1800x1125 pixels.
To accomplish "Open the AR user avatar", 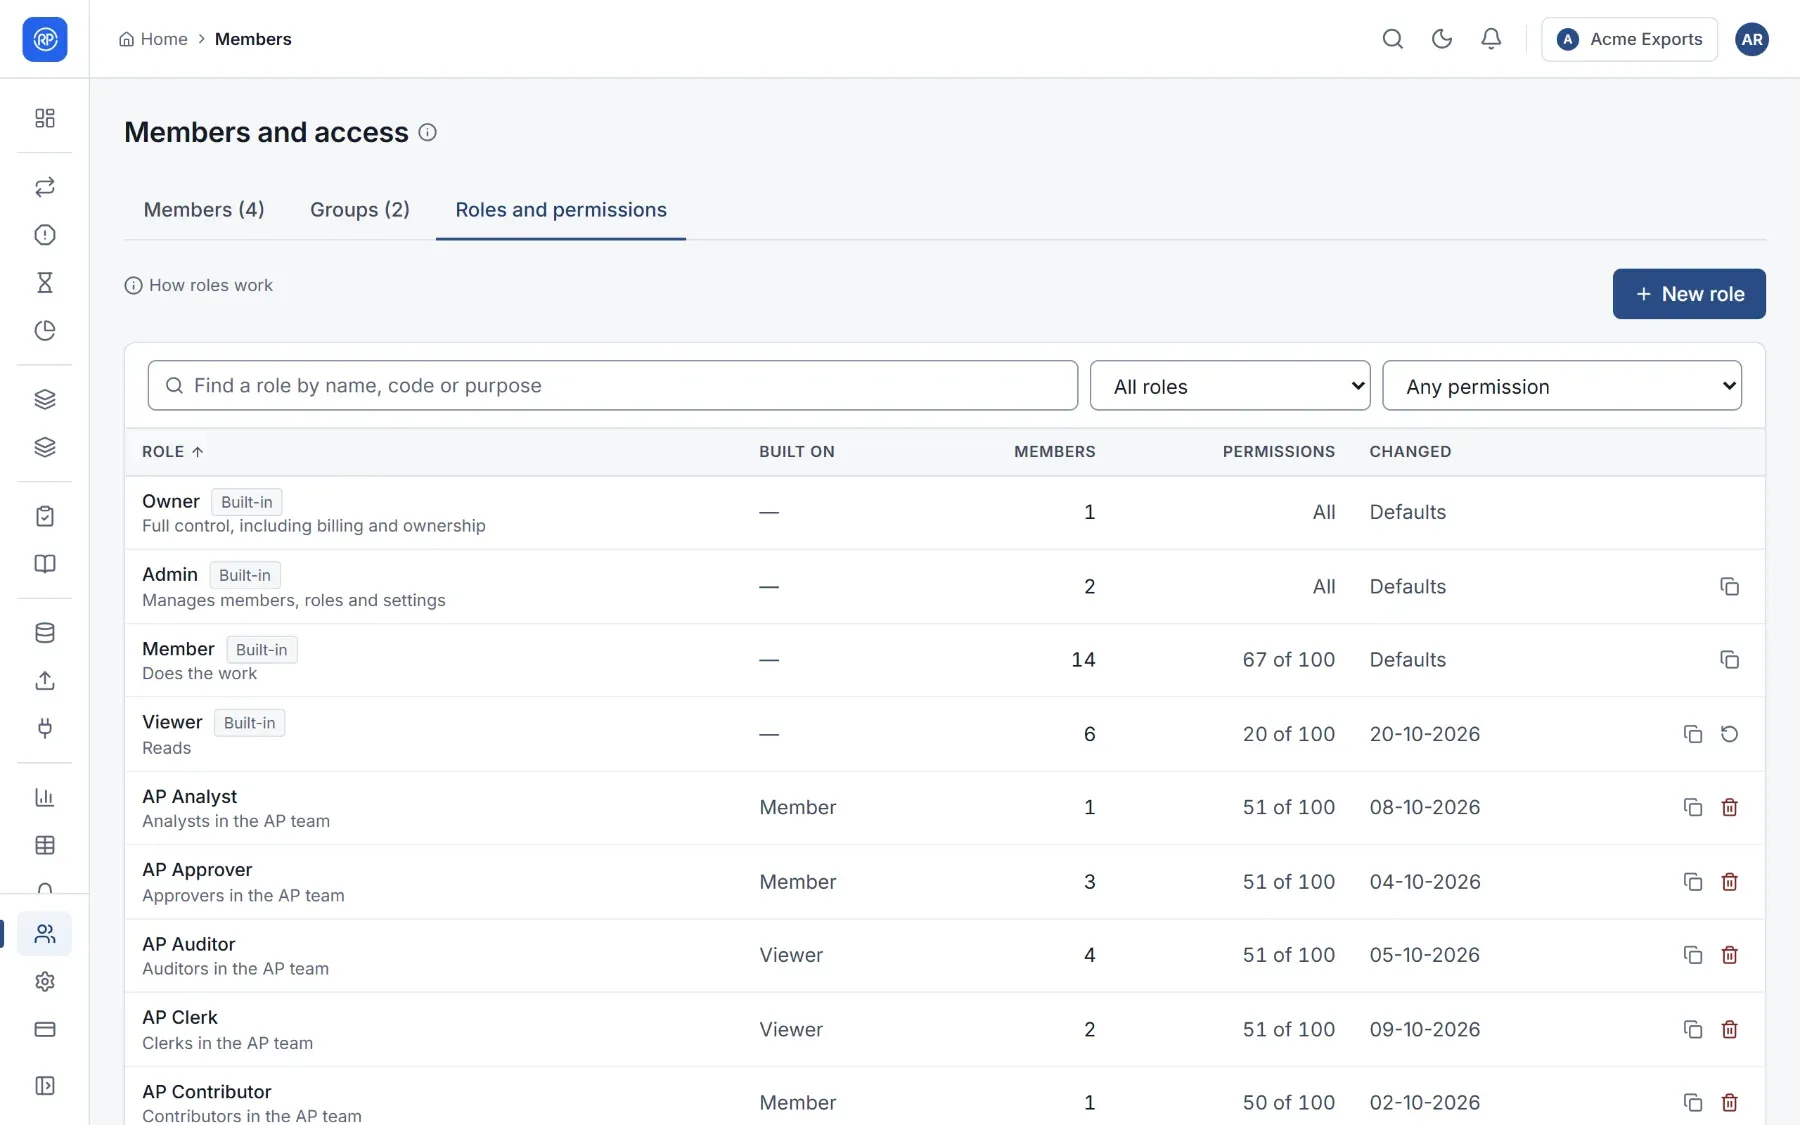I will pos(1751,39).
